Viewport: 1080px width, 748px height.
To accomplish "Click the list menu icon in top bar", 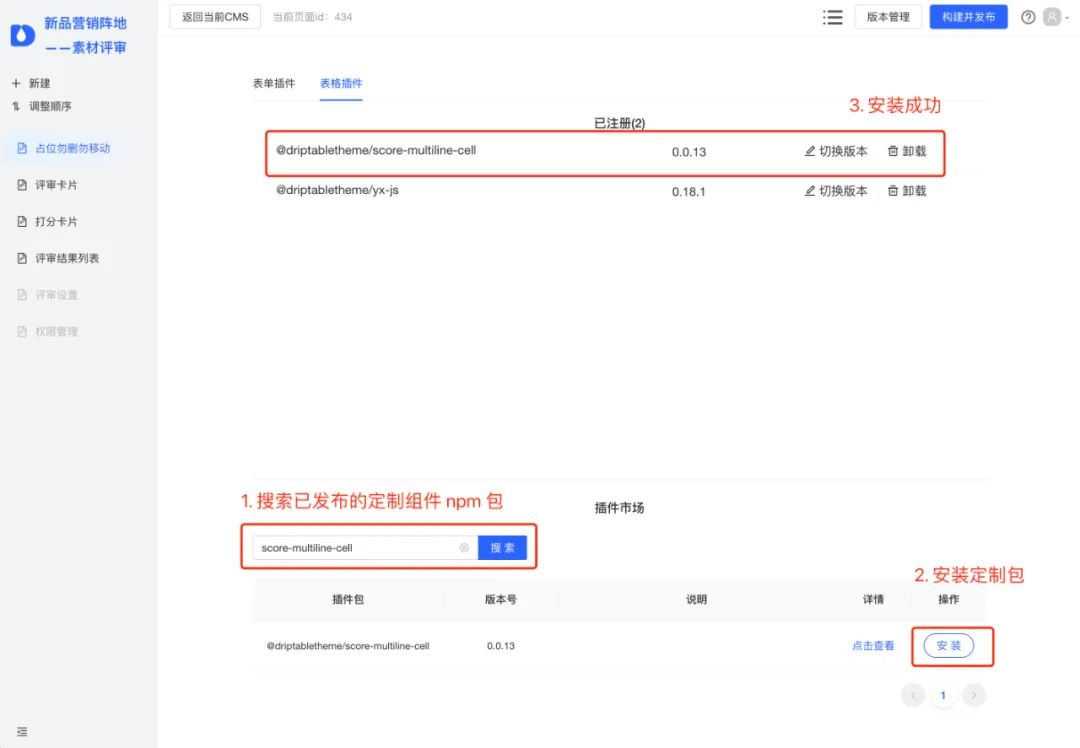I will click(831, 17).
